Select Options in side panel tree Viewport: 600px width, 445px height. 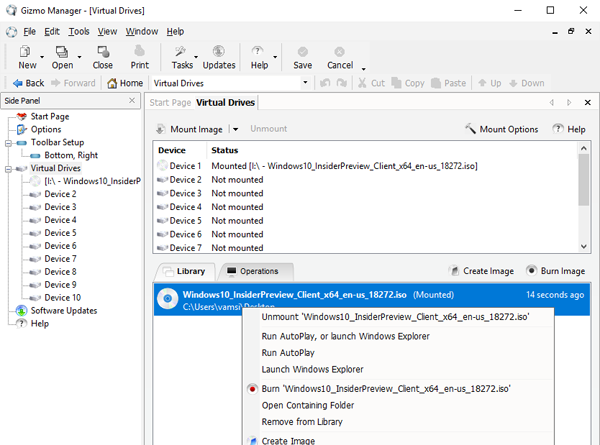(46, 129)
